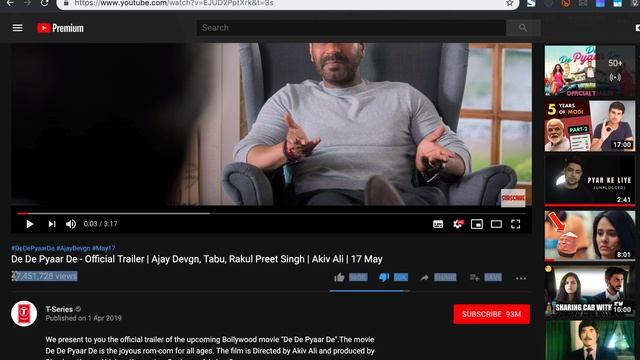This screenshot has height=360, width=640.
Task: Click Published on 1 Apr 2019 text
Action: coord(83,318)
